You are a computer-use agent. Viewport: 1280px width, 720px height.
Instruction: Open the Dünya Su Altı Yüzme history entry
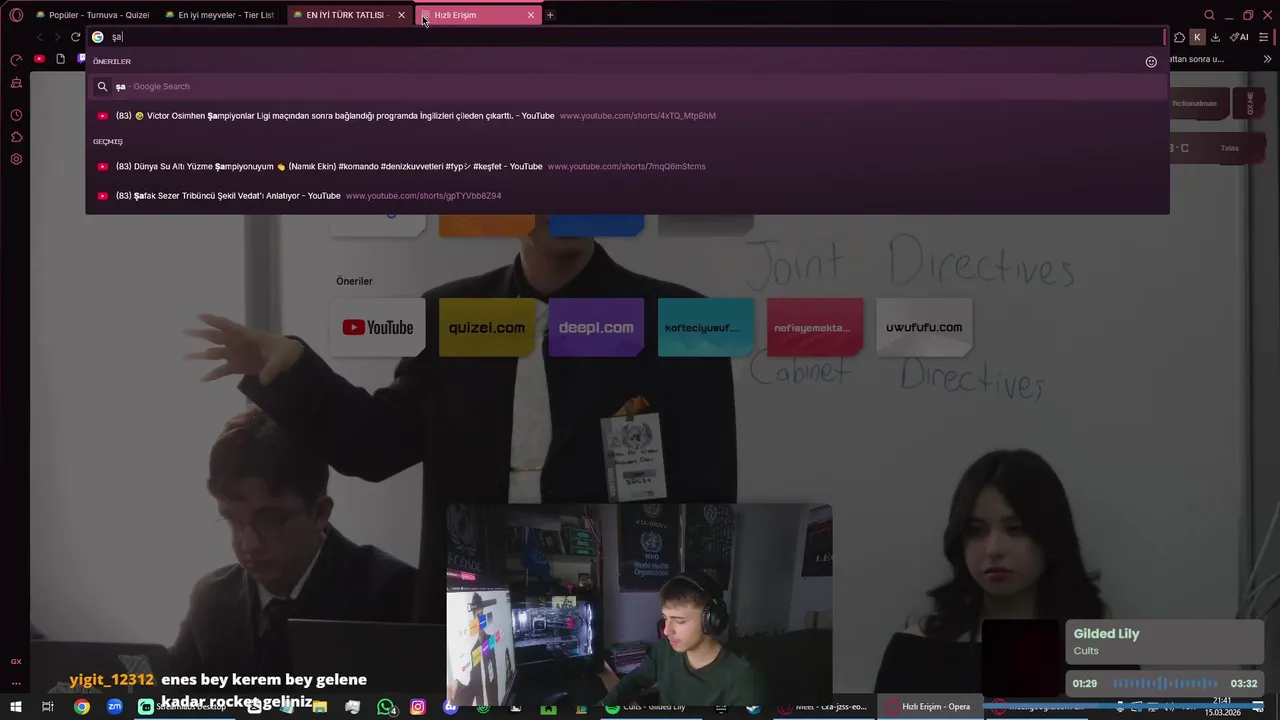(628, 166)
